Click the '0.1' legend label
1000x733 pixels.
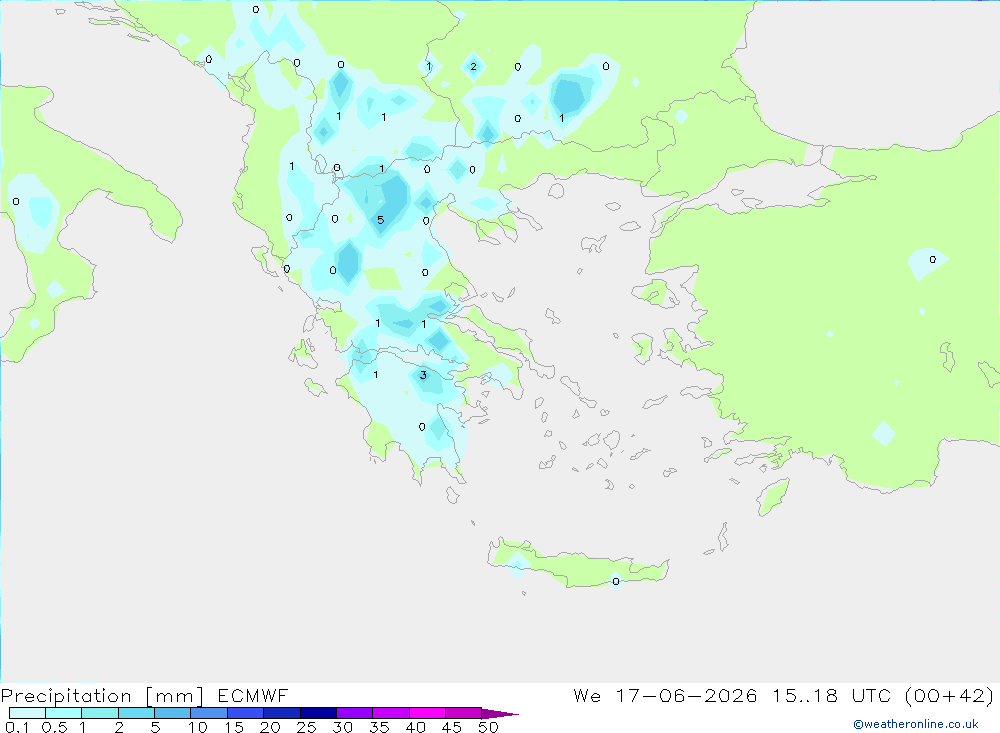17,727
